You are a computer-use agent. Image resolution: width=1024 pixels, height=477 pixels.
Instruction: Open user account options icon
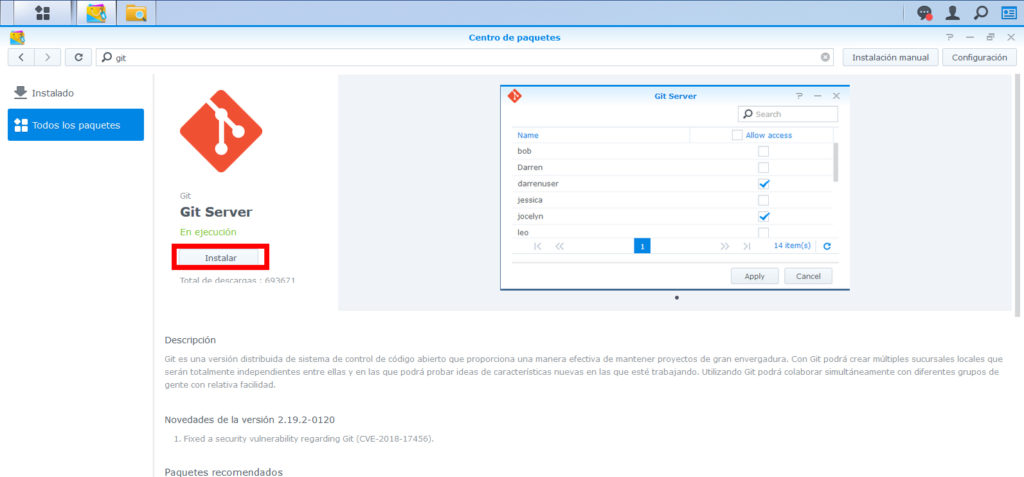tap(953, 12)
